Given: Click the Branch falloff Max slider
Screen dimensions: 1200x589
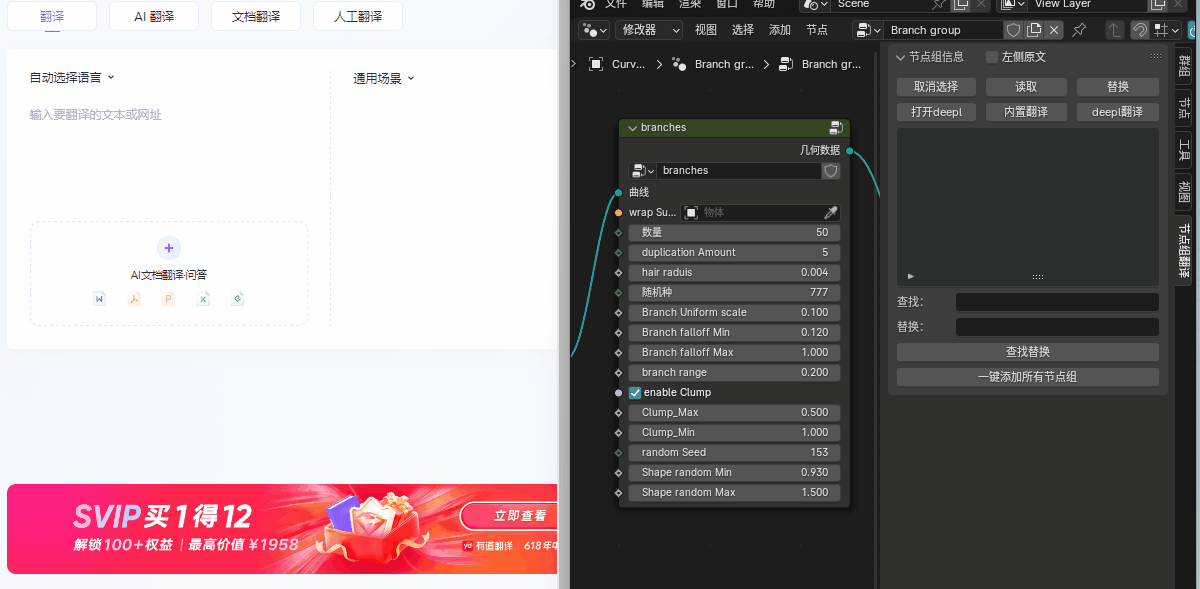Looking at the screenshot, I should tap(735, 352).
